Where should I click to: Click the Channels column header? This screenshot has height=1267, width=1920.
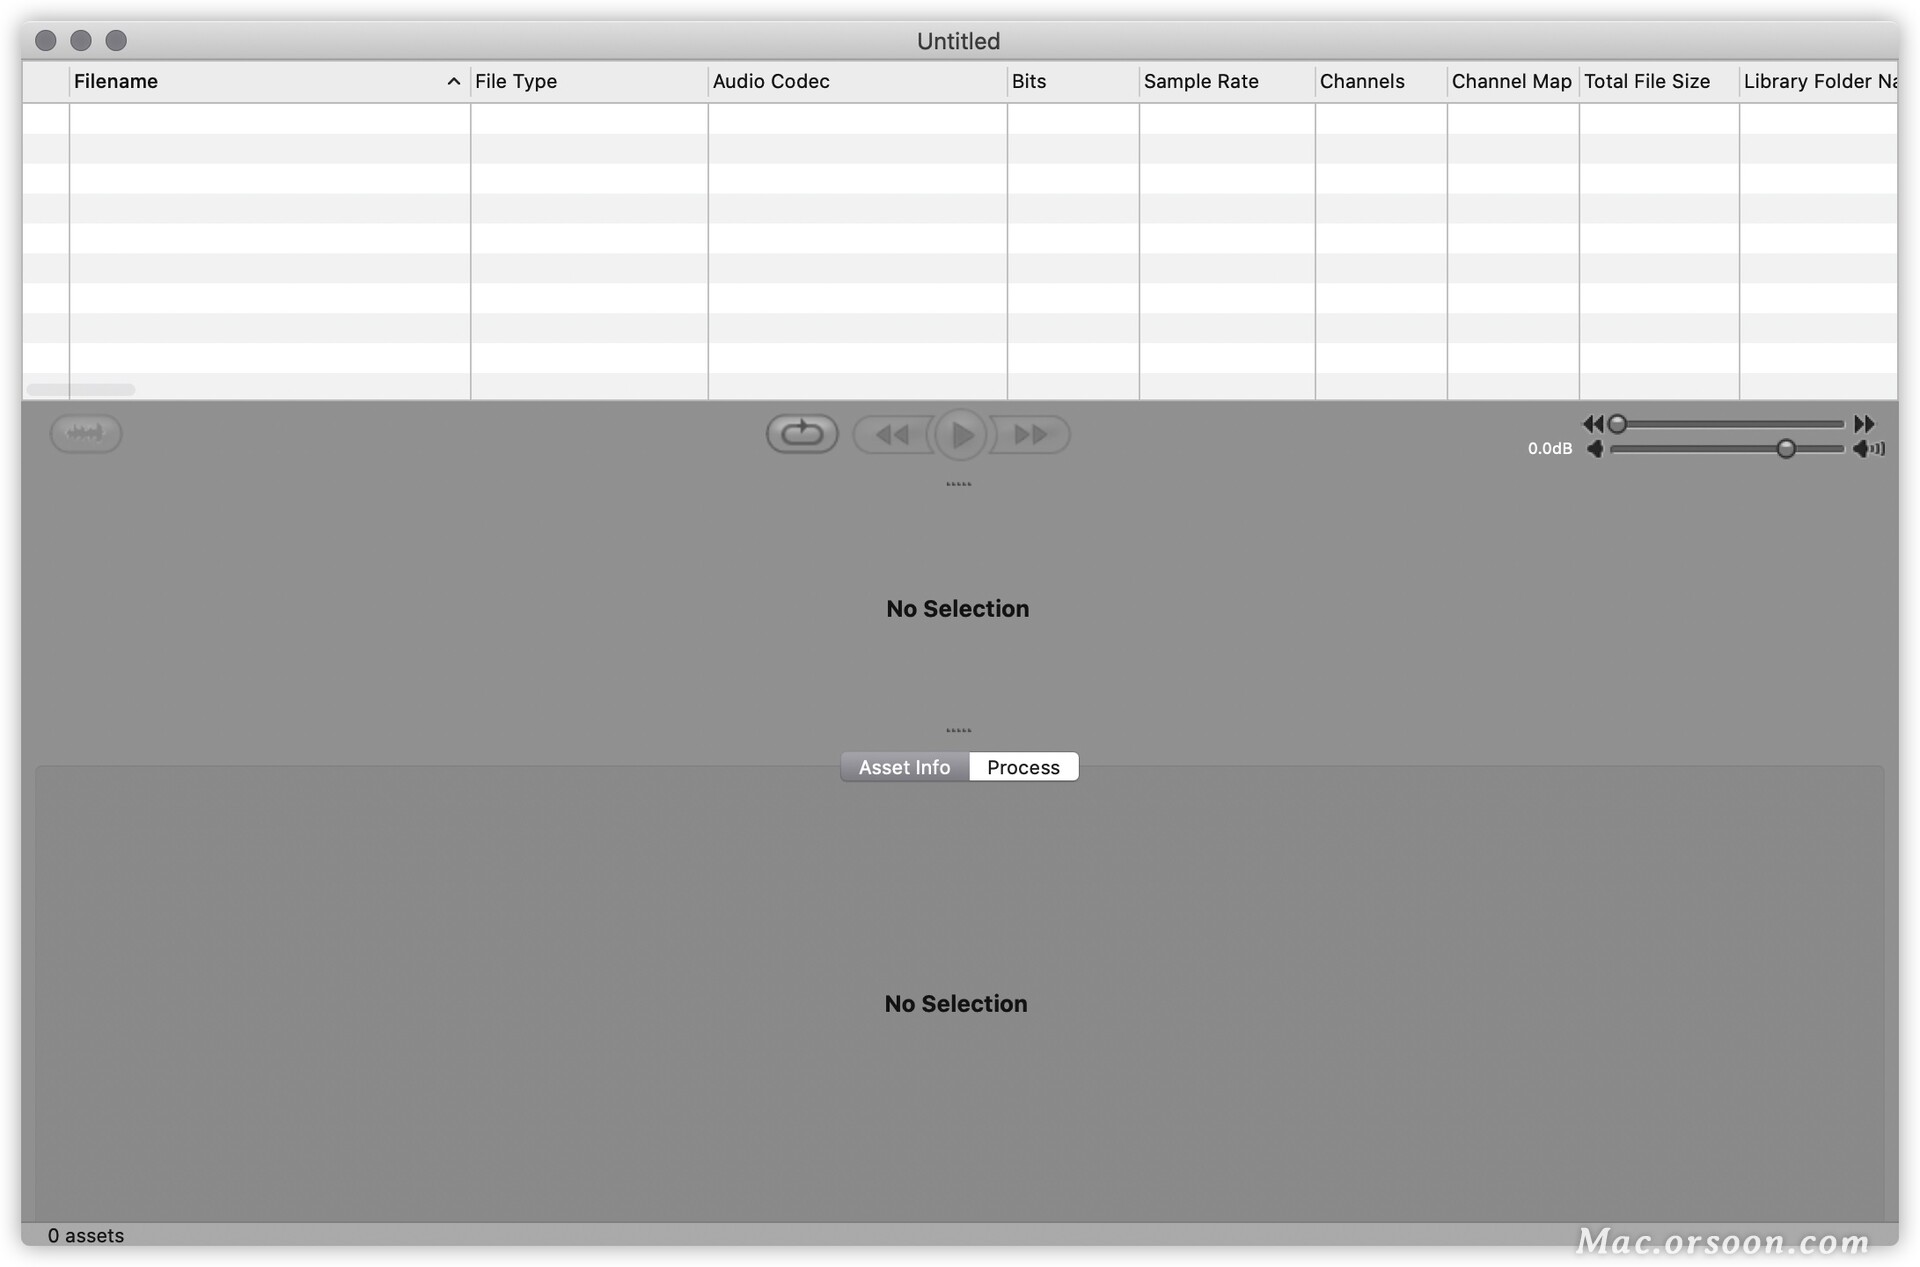pos(1381,81)
